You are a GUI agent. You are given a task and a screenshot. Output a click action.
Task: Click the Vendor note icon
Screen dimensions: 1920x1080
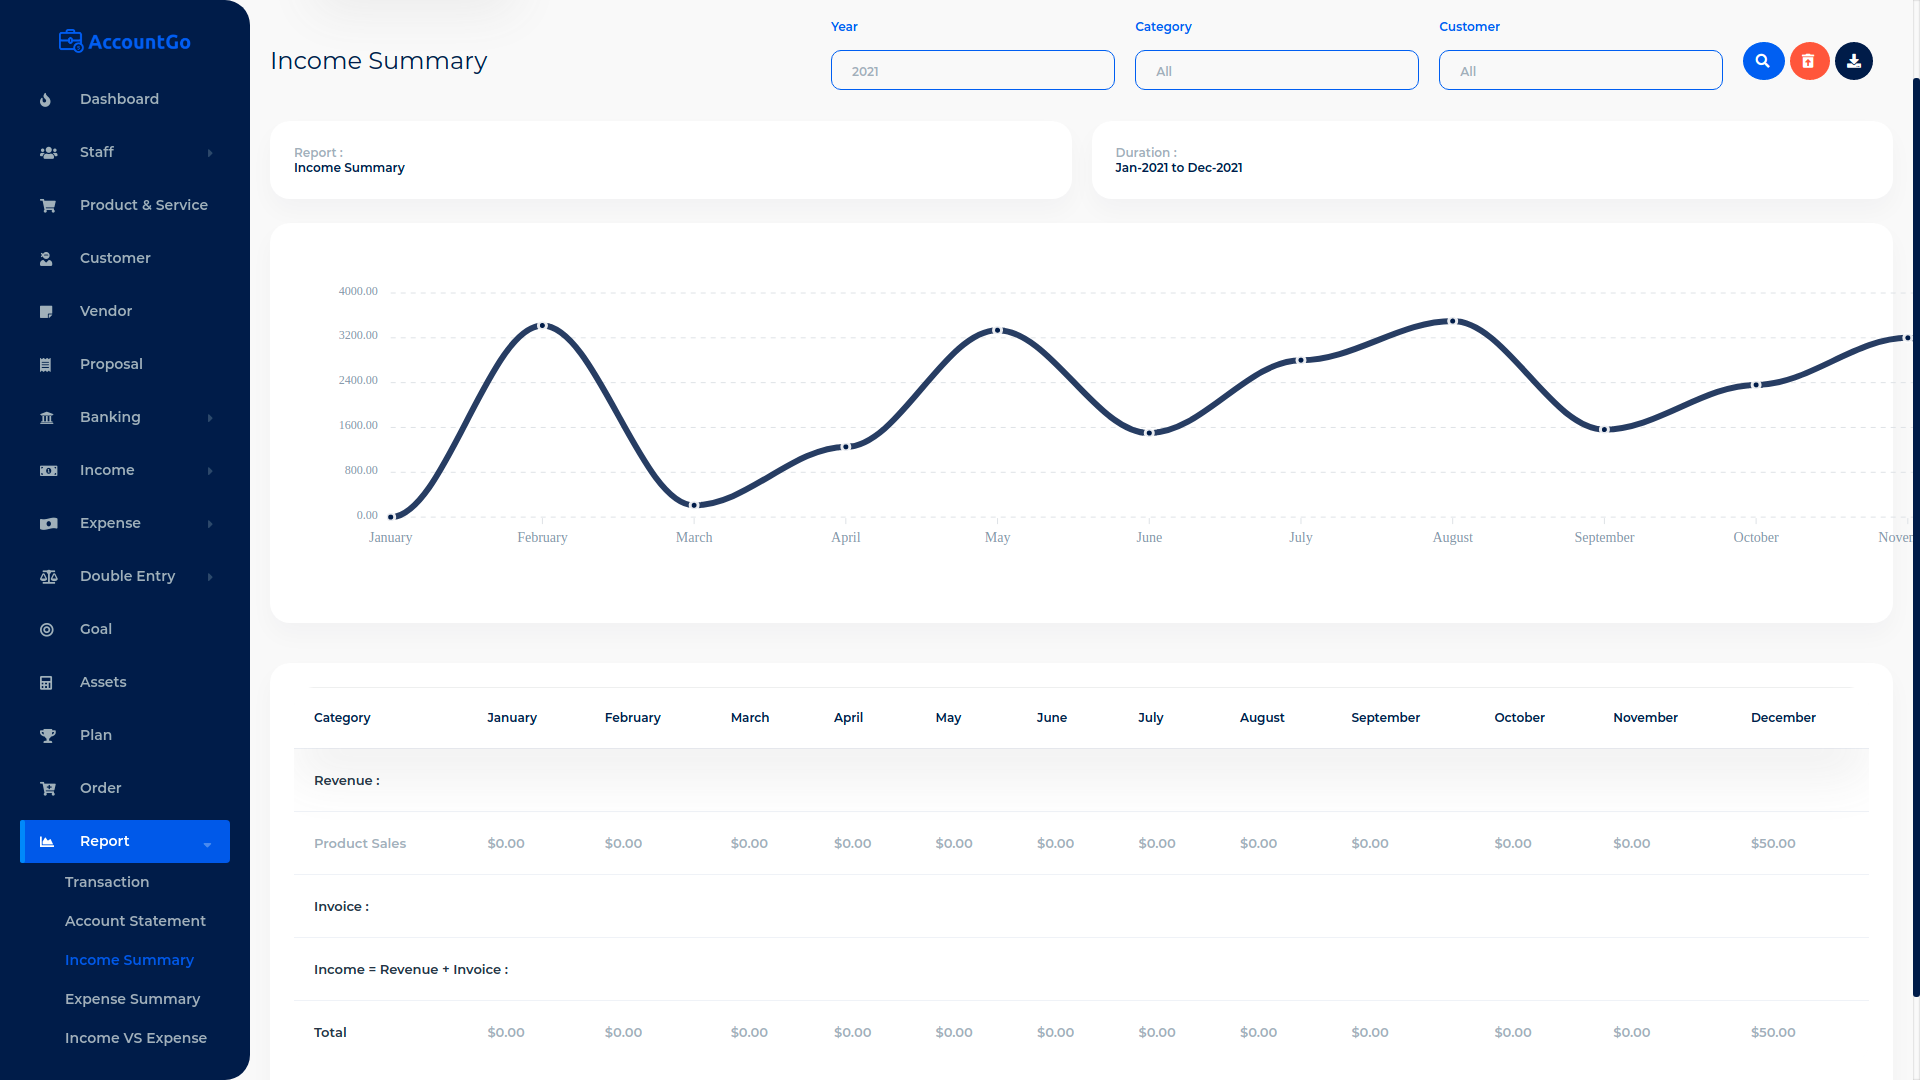46,312
